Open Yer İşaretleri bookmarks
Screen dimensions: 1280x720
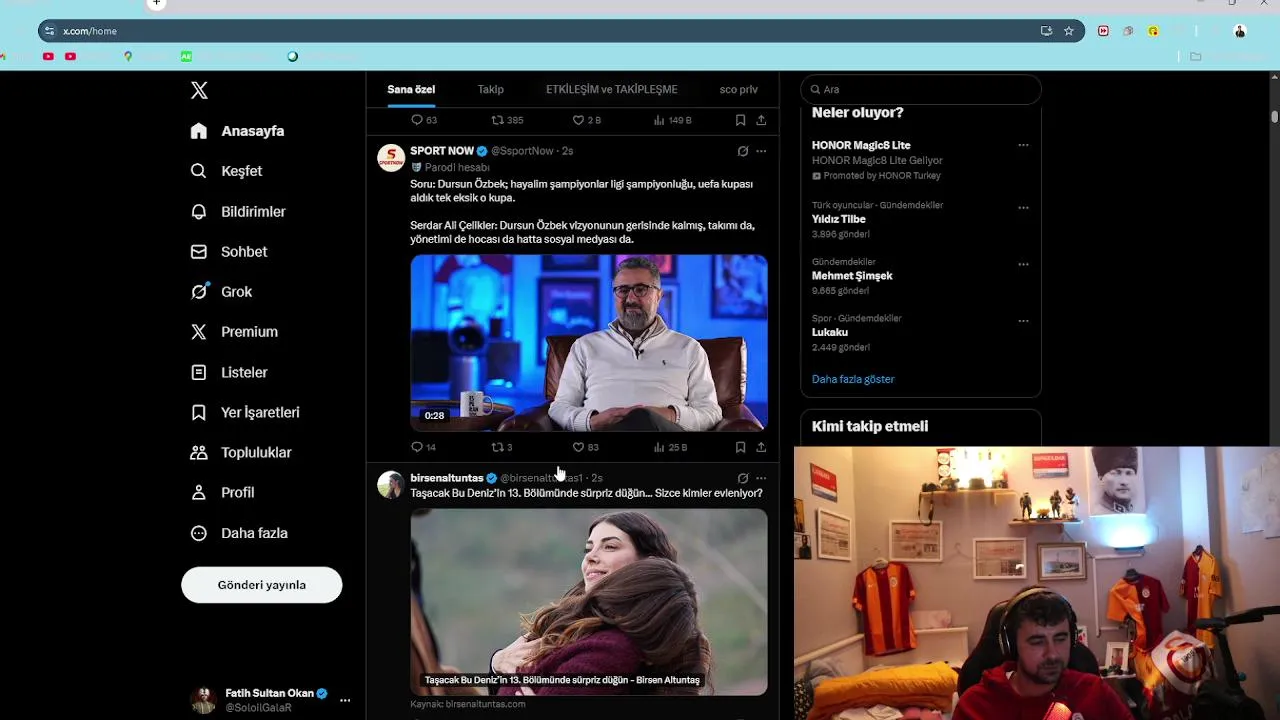[x=246, y=412]
